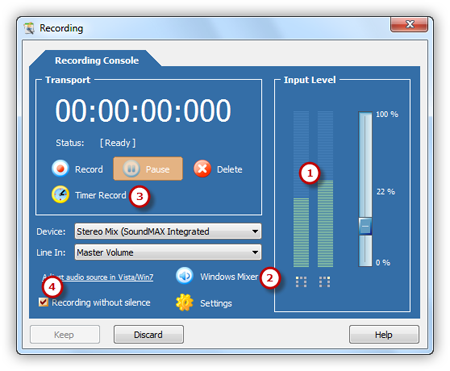Click the right channel level meter

coord(325,189)
